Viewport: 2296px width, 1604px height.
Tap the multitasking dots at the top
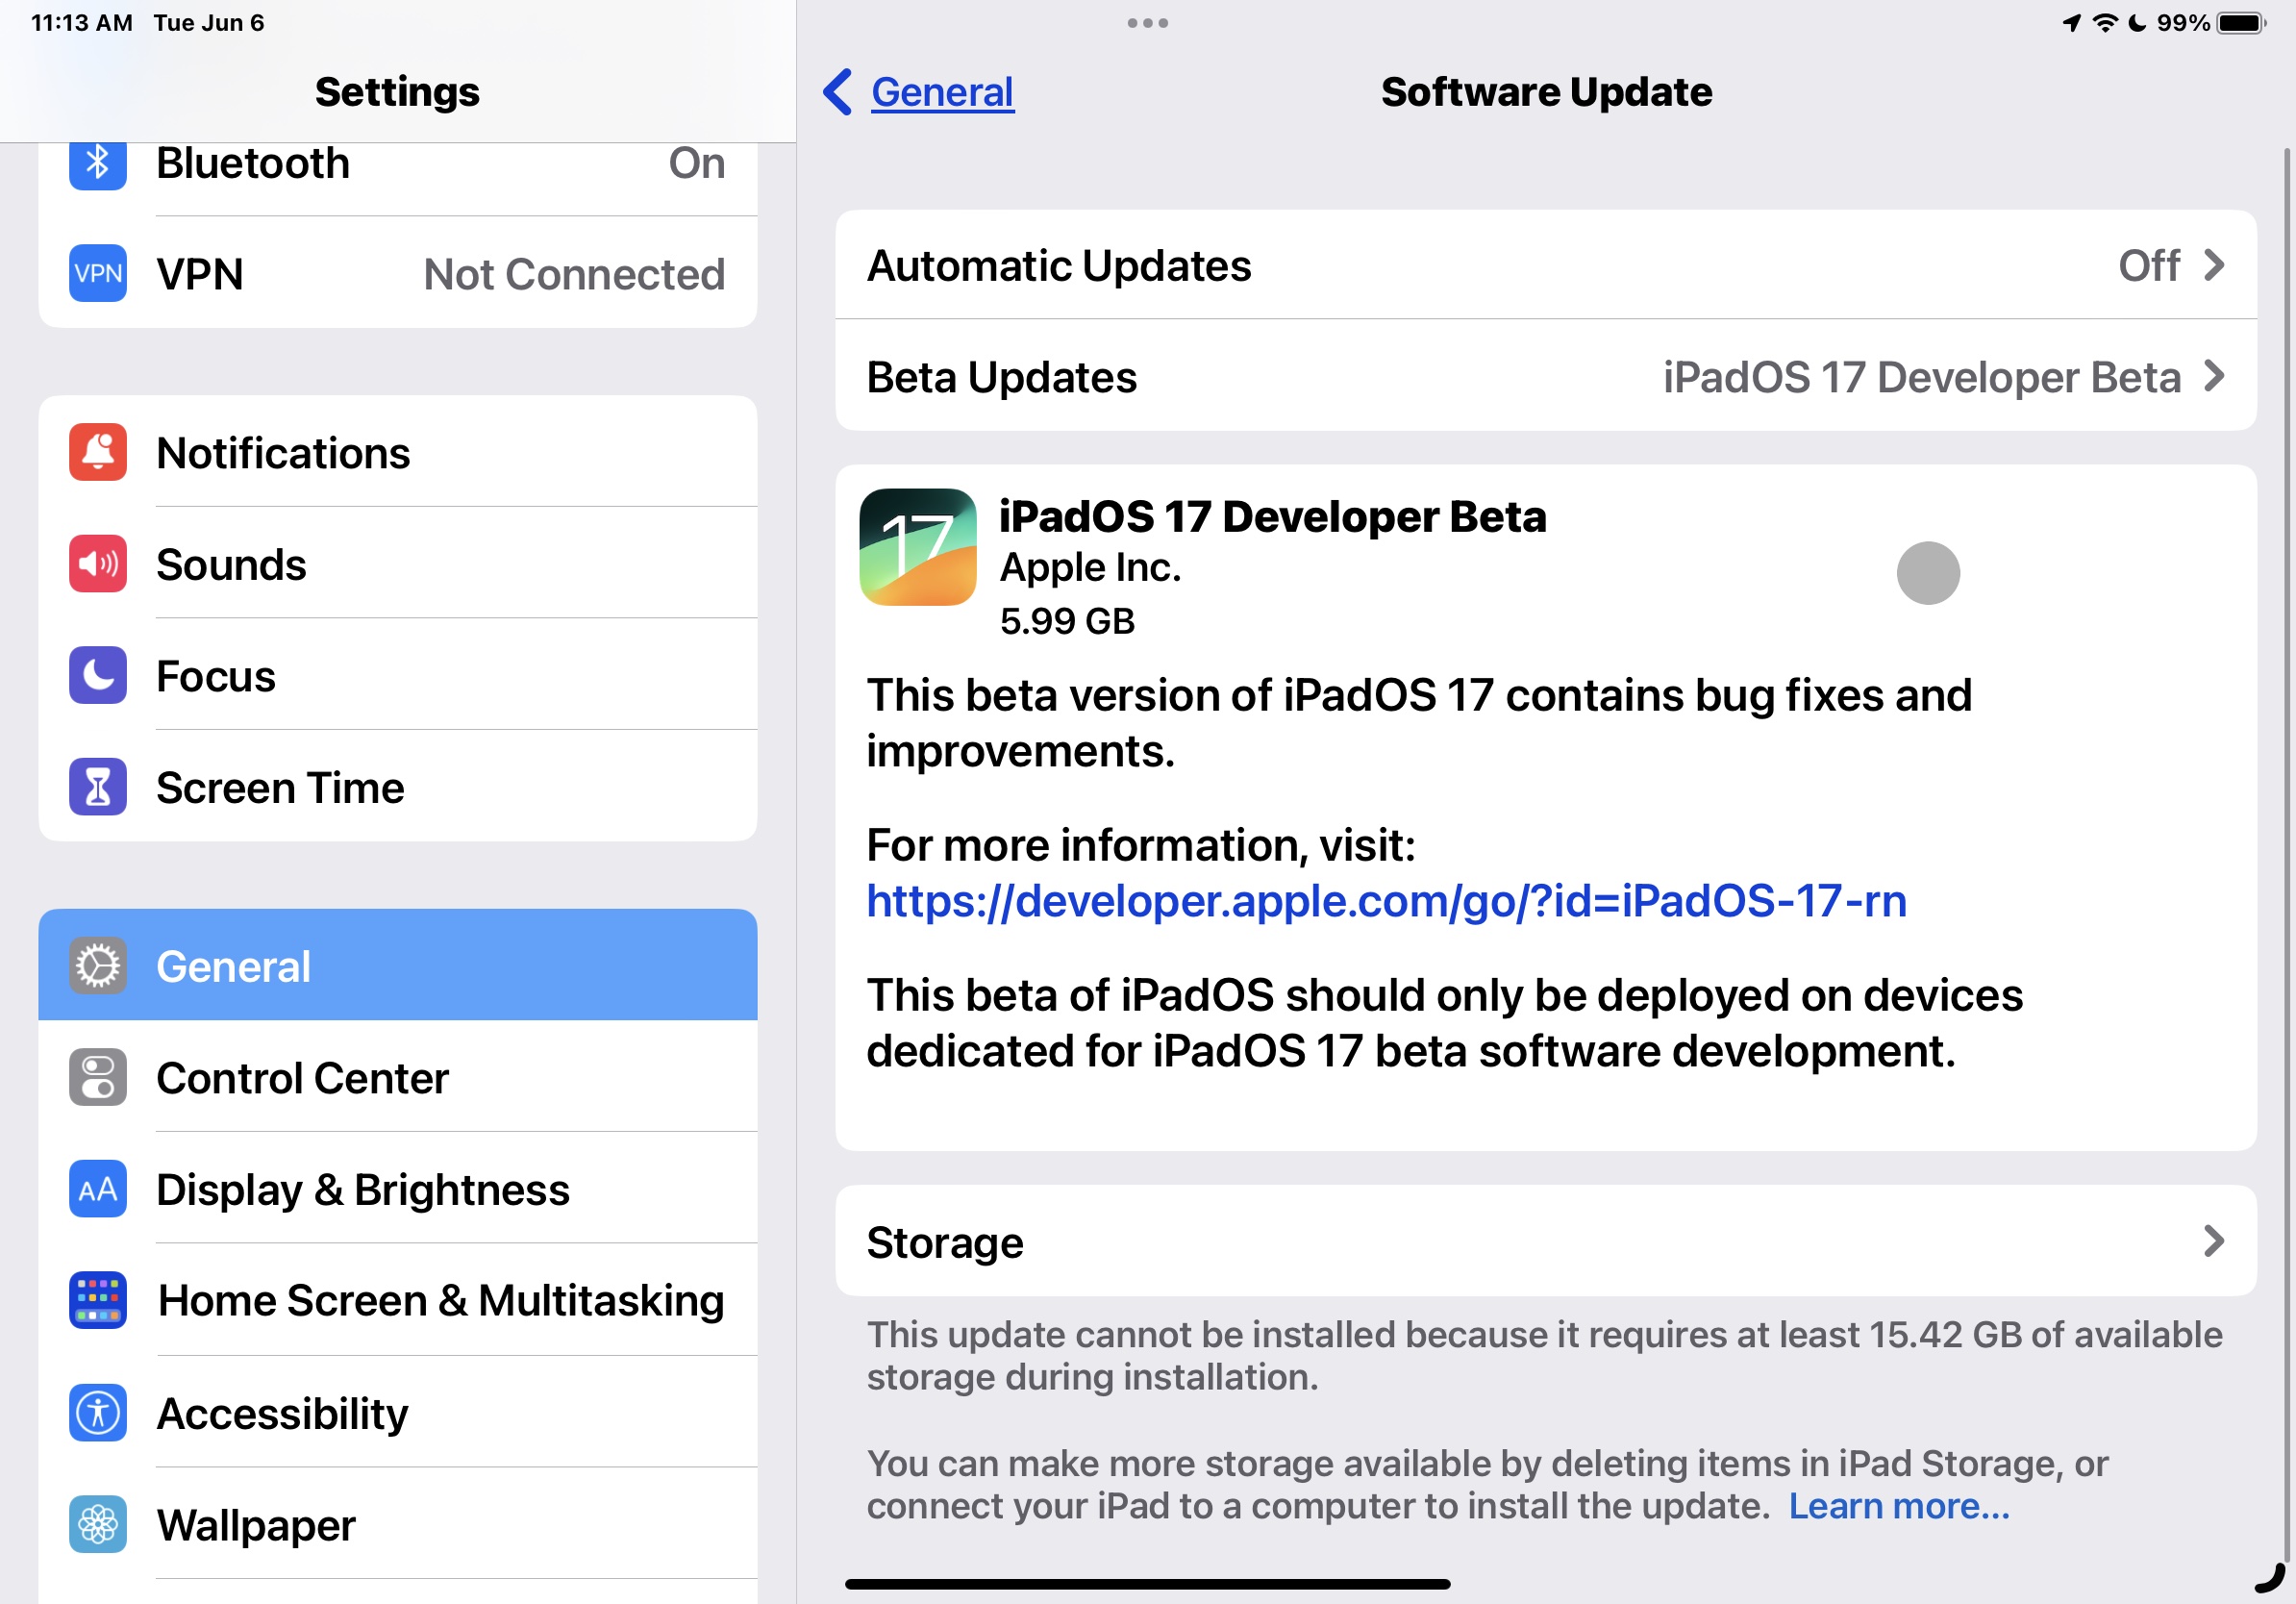(1146, 22)
